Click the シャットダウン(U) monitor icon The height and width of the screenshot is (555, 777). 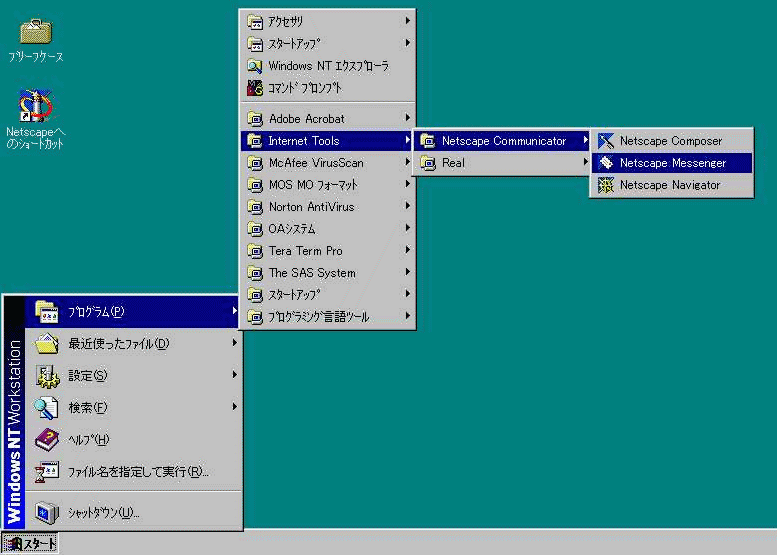point(47,513)
